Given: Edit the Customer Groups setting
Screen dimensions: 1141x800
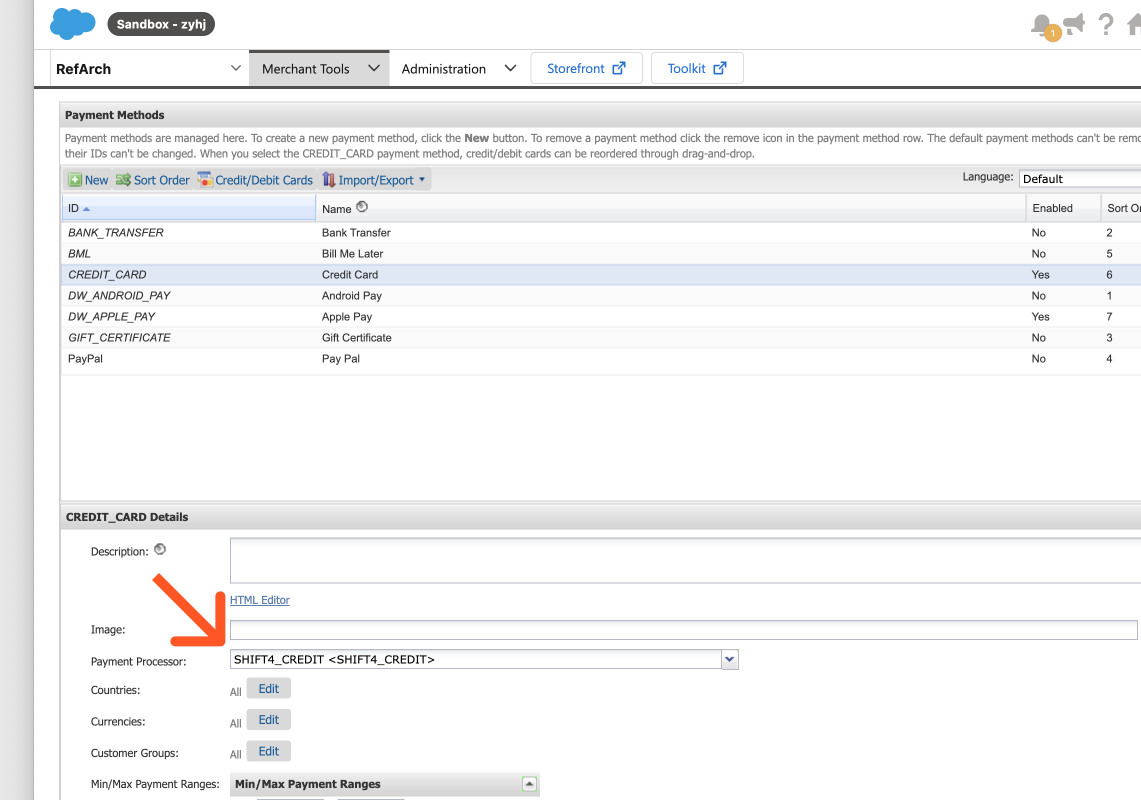Looking at the screenshot, I should coord(269,751).
